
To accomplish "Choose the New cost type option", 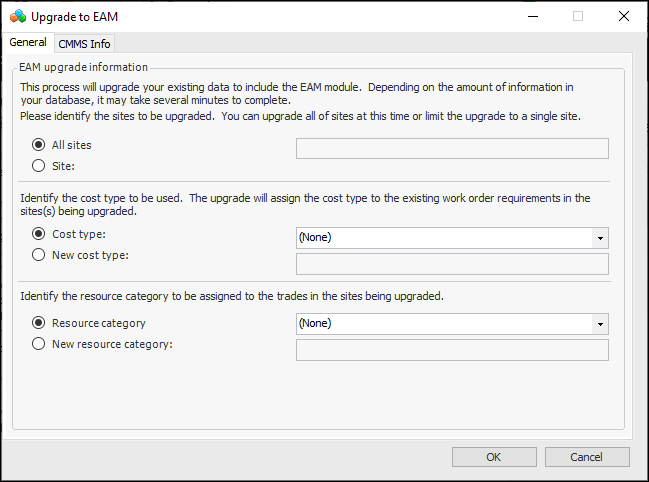I will (x=39, y=255).
